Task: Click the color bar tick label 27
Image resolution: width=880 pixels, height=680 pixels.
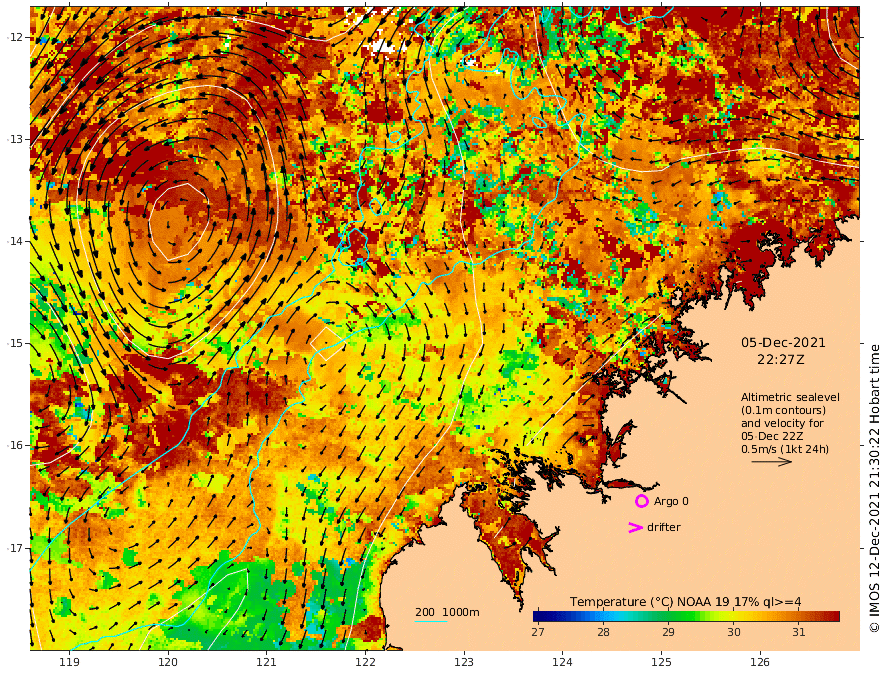Action: (x=538, y=632)
